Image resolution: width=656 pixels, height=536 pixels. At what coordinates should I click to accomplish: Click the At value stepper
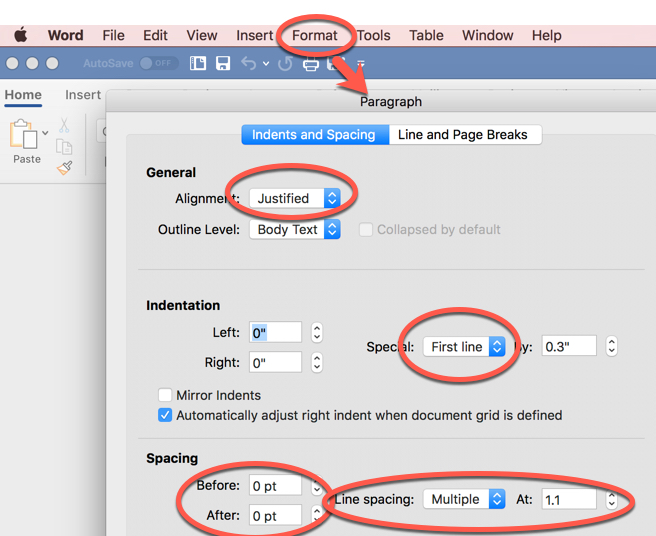[612, 499]
